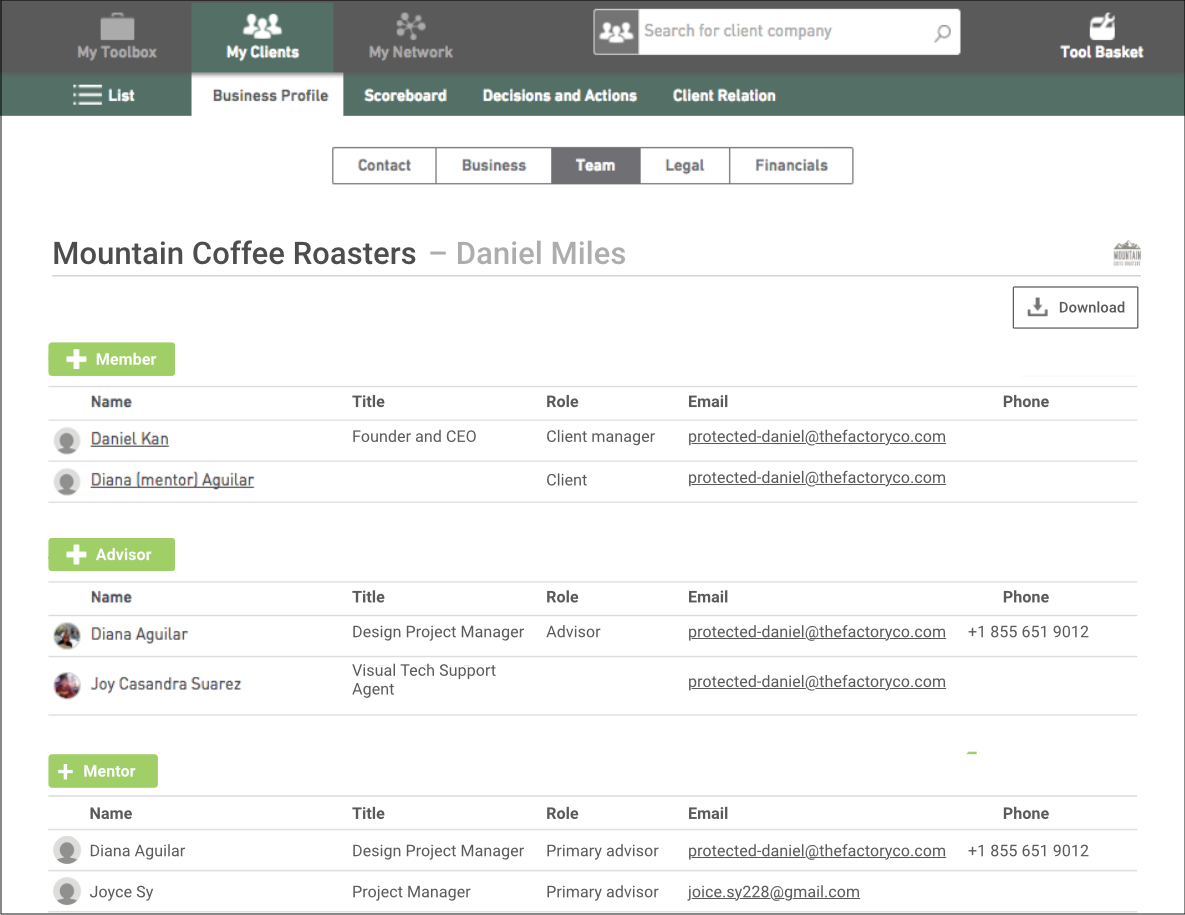Open the Financials sub-tab
Screen dimensions: 1185x915
791,165
